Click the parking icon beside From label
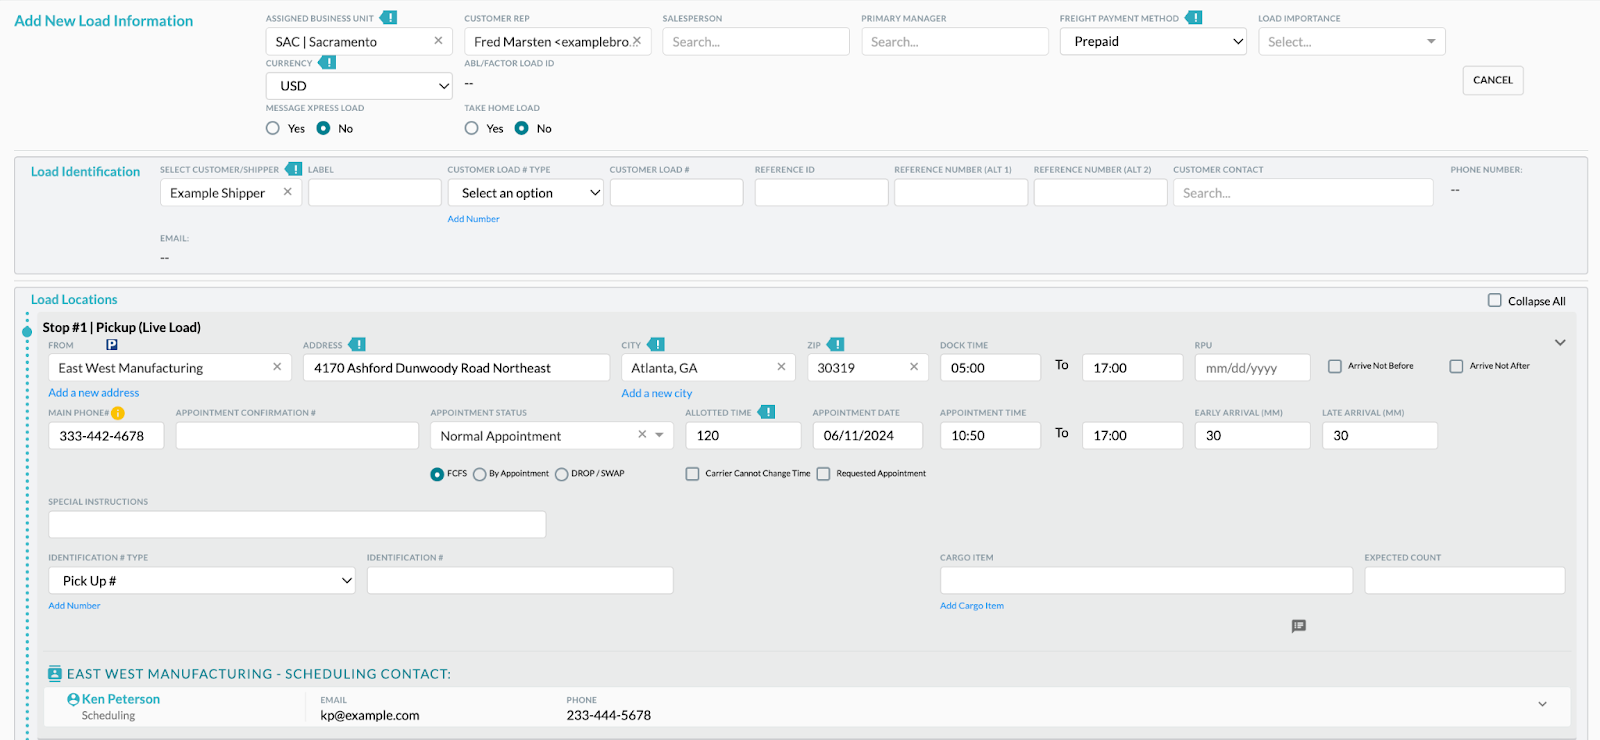 [112, 345]
